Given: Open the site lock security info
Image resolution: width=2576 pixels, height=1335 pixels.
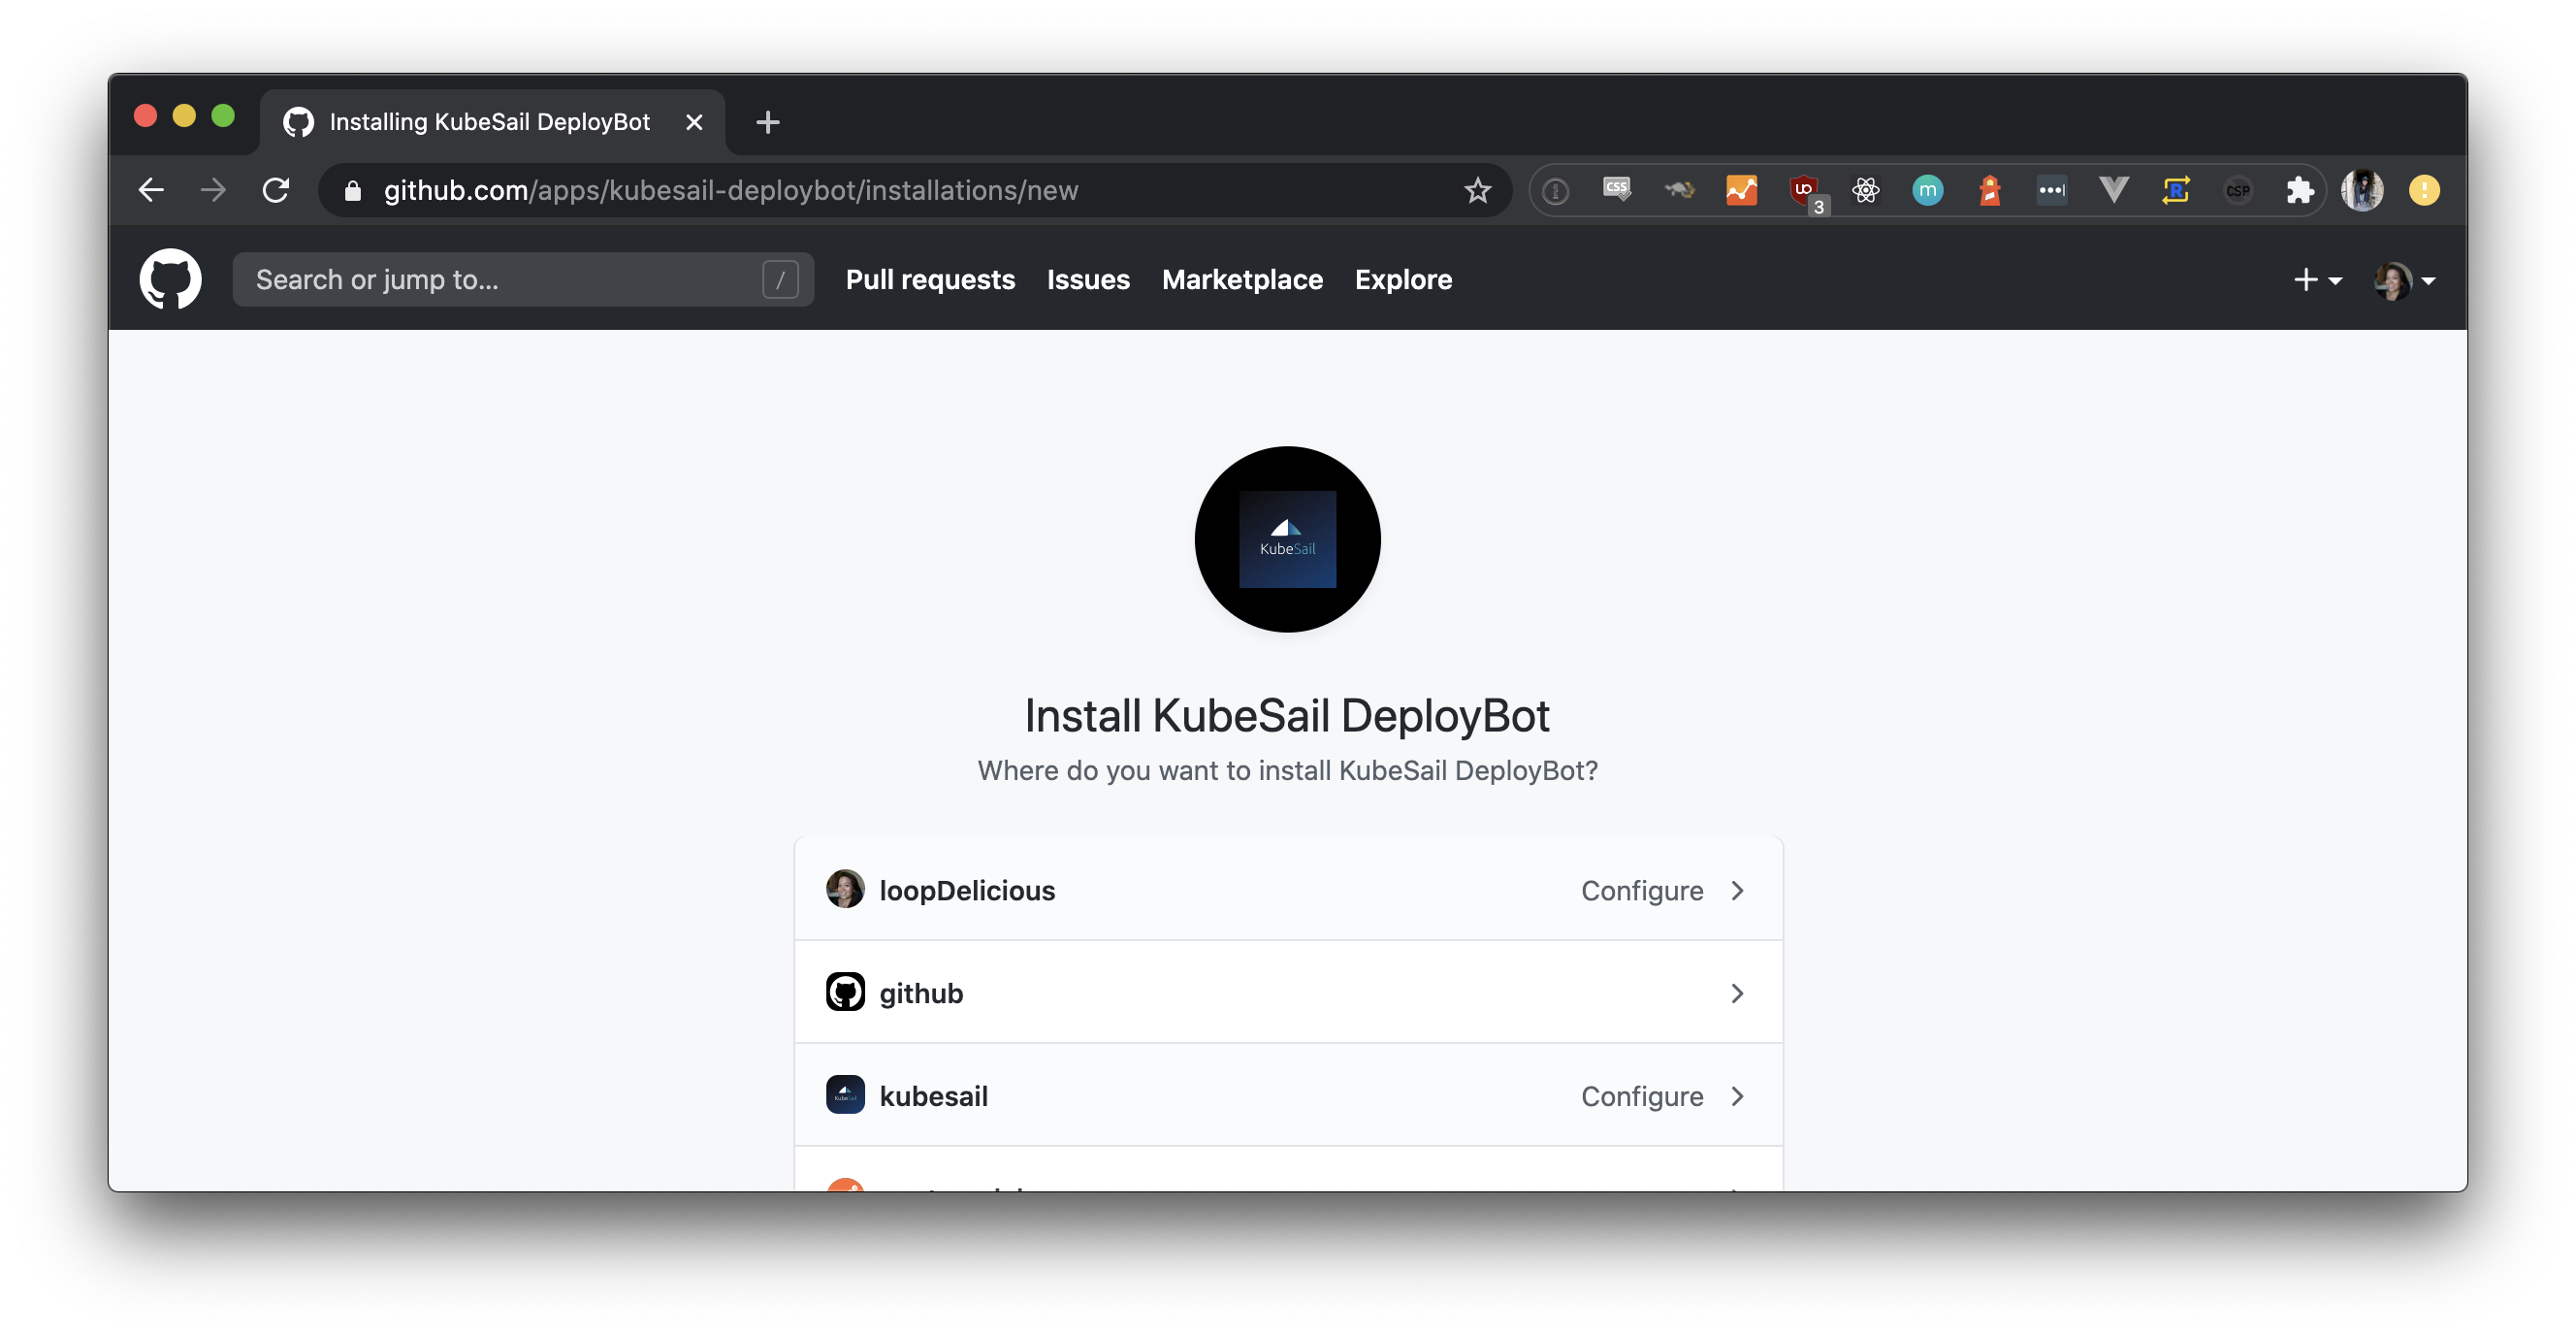Looking at the screenshot, I should click(352, 190).
